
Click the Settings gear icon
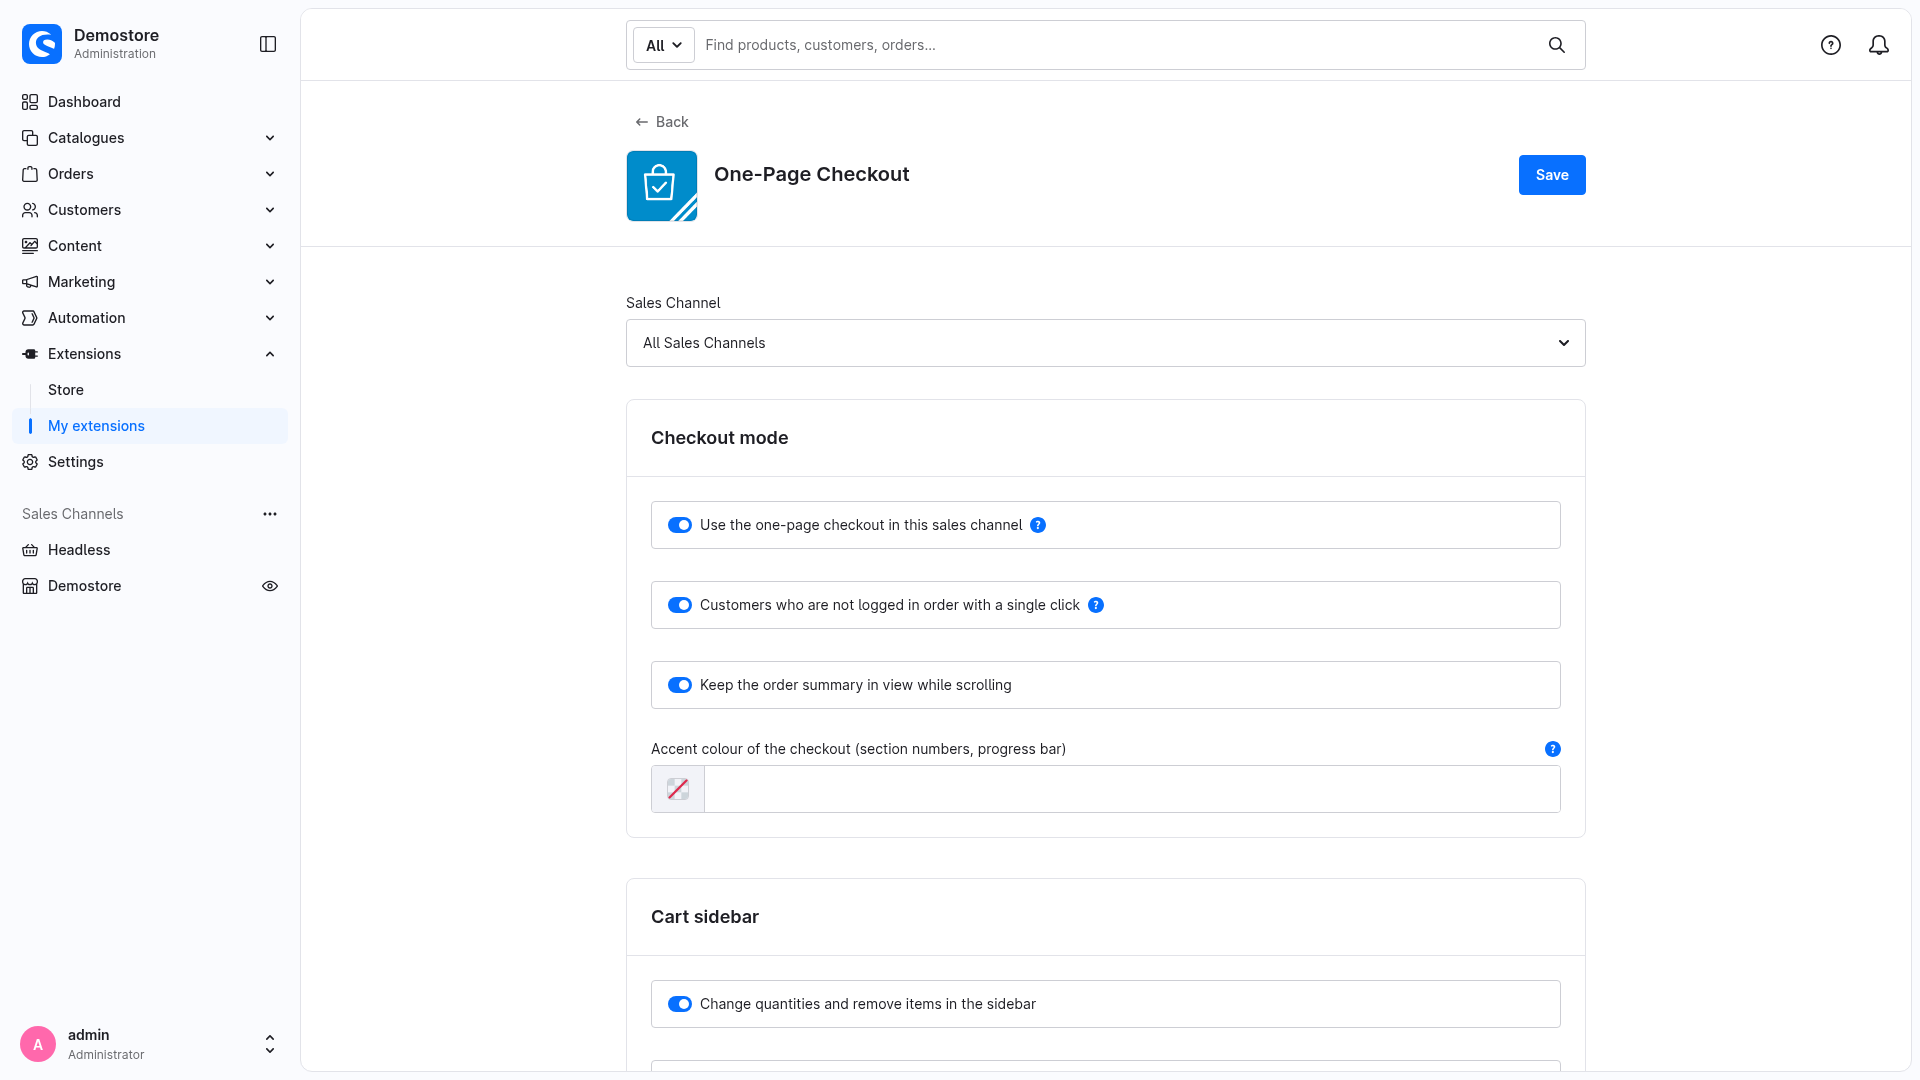30,462
